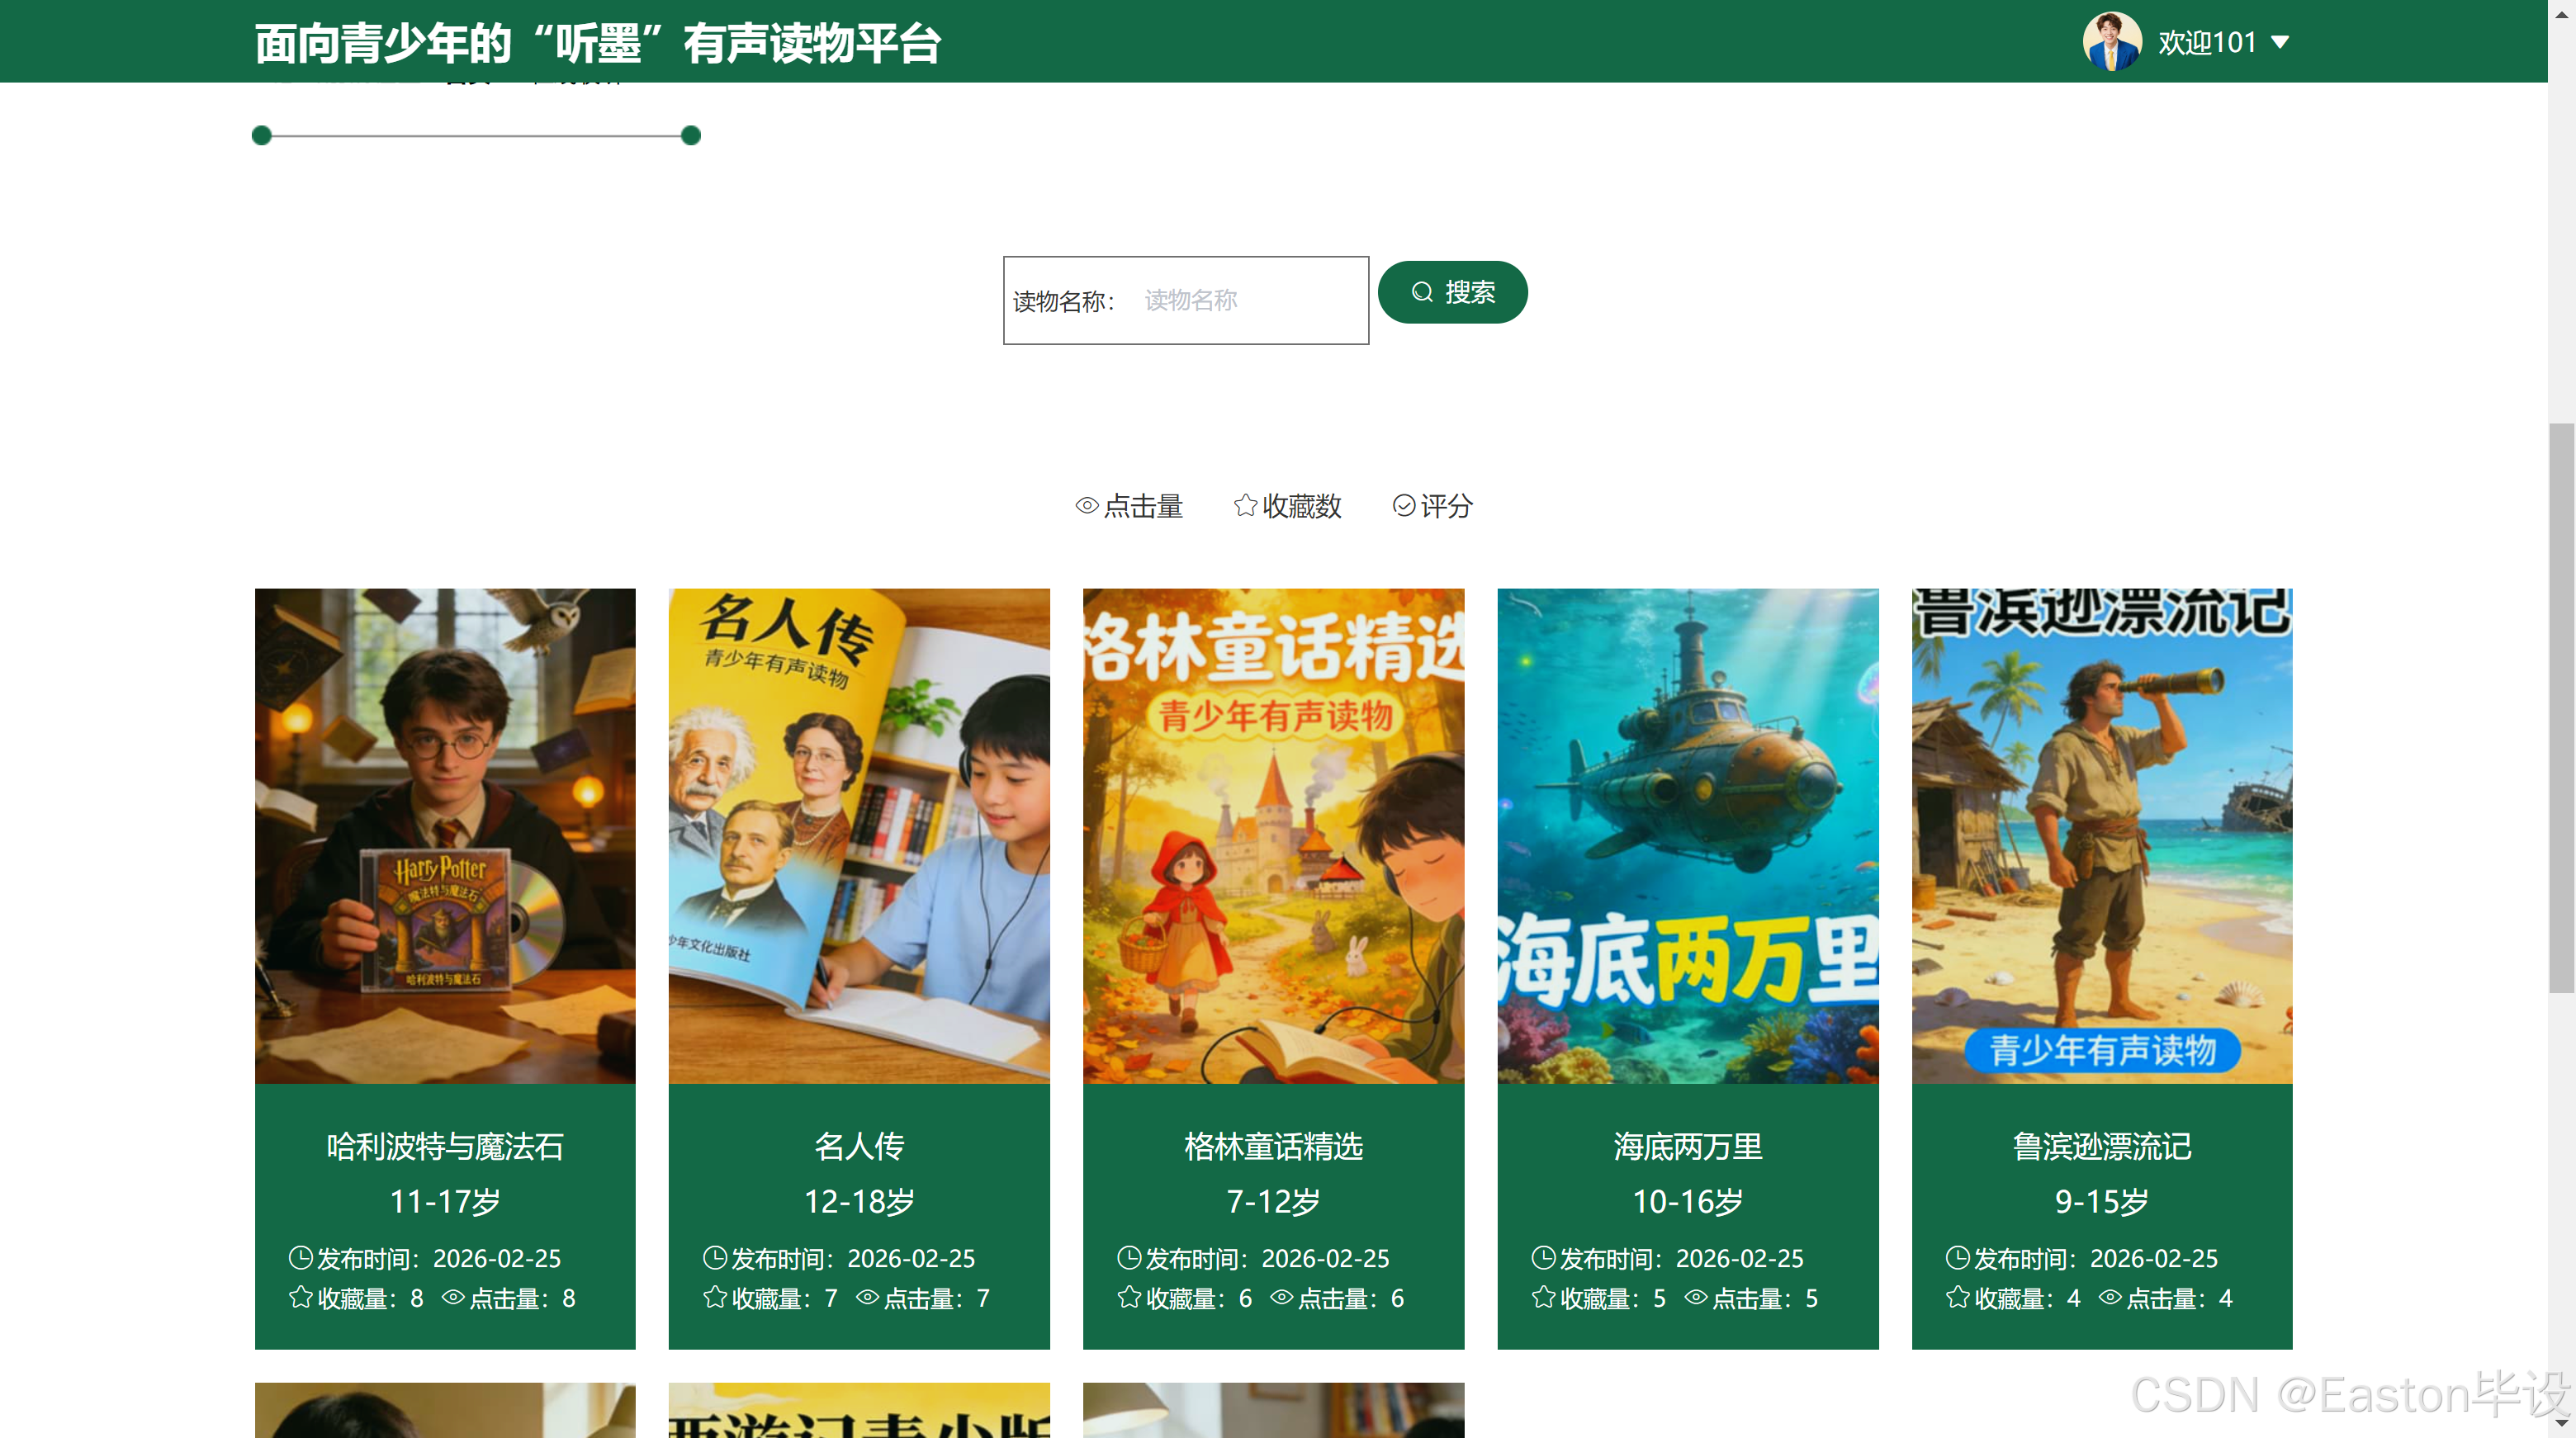This screenshot has height=1438, width=2576.
Task: Click publish date on 名人传 card
Action: point(839,1258)
